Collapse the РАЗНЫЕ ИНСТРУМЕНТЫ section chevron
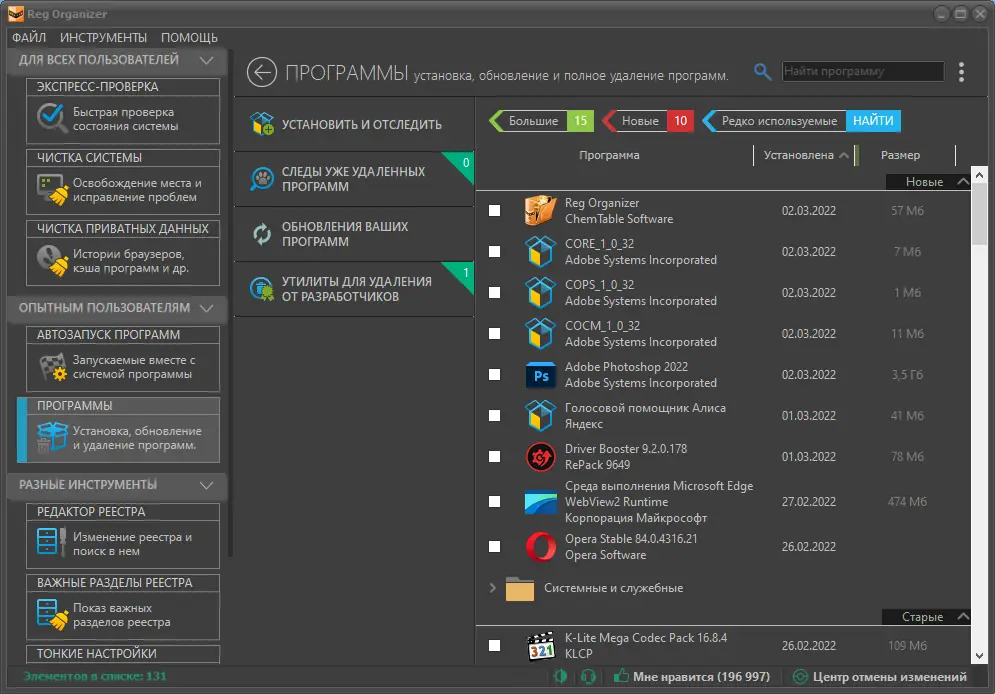 [206, 485]
